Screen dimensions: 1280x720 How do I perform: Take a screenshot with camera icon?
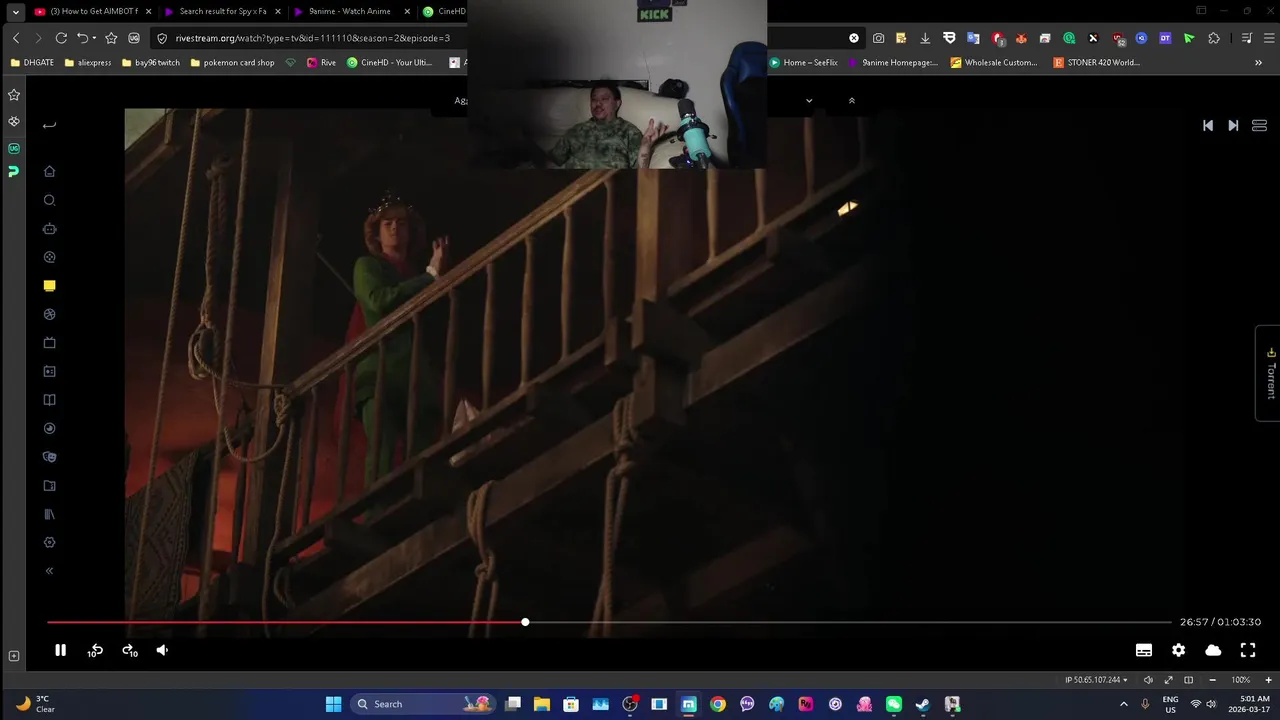coord(878,38)
